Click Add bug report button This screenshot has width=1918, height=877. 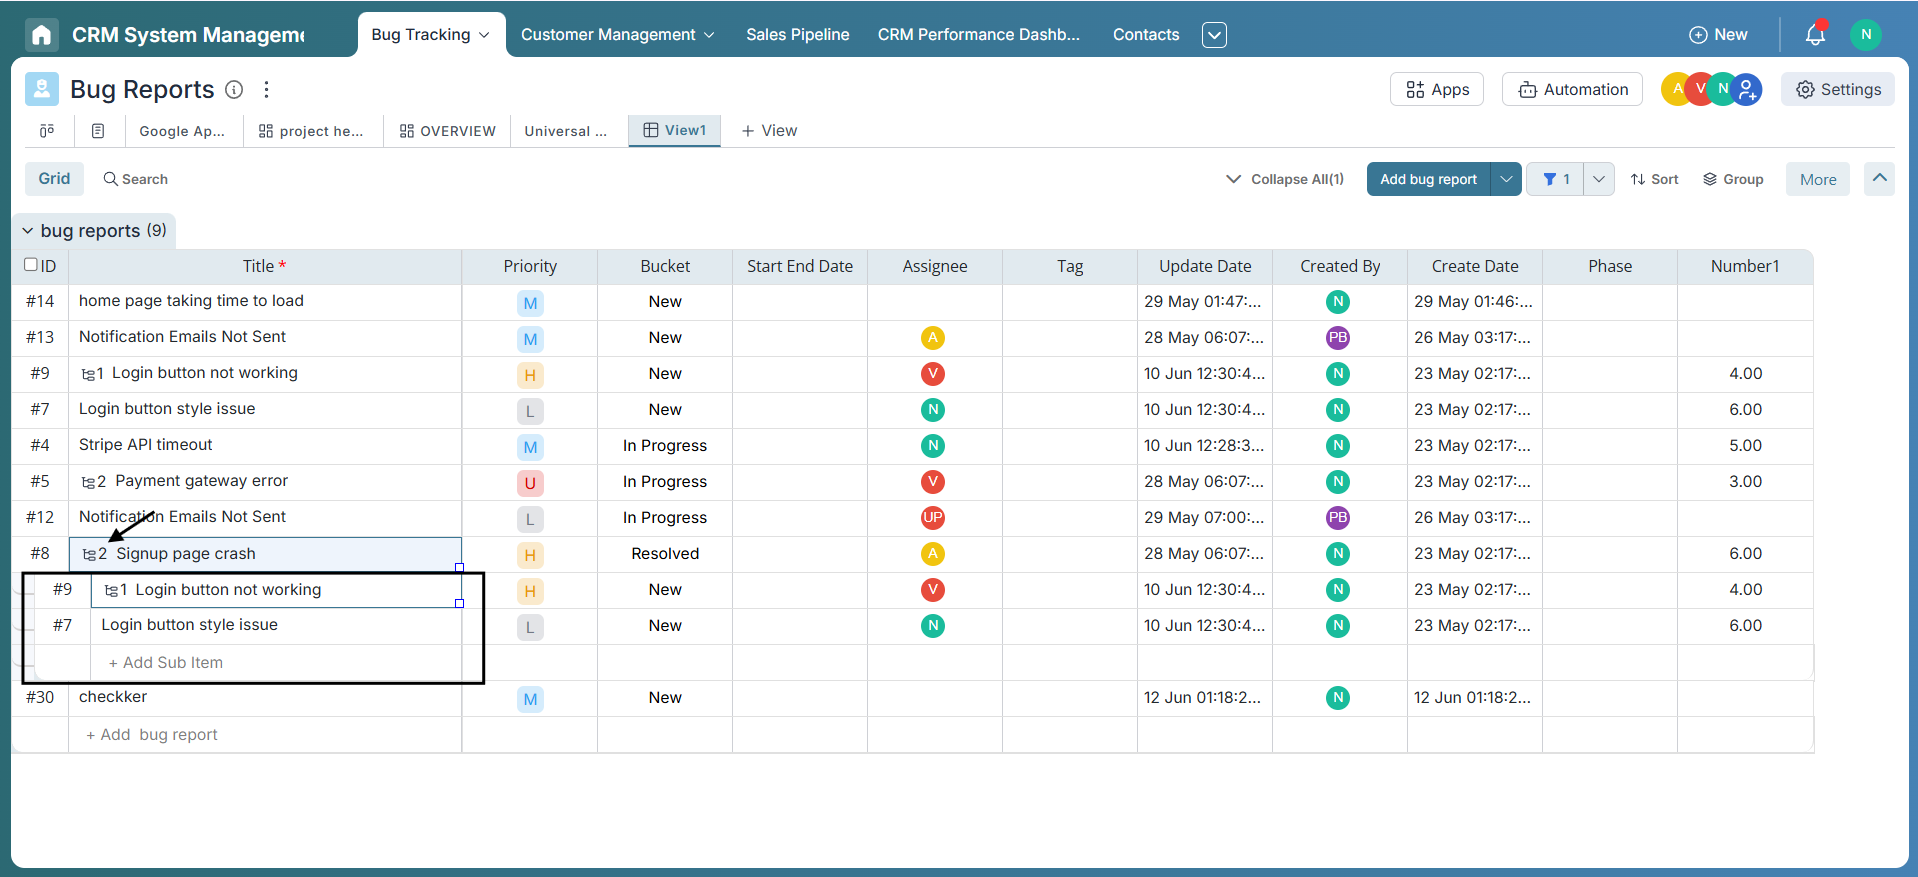pyautogui.click(x=1428, y=179)
